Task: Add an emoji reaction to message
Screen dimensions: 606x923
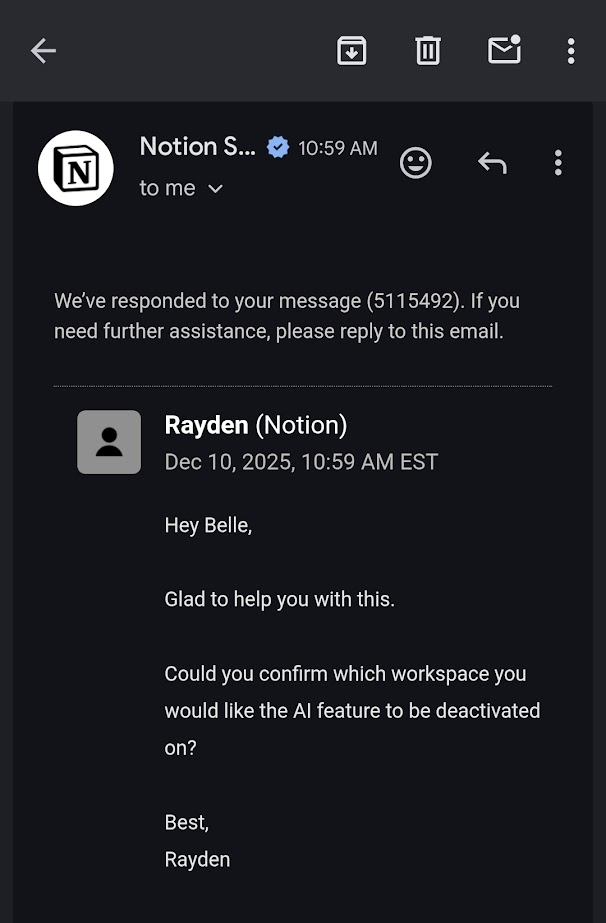Action: 416,163
